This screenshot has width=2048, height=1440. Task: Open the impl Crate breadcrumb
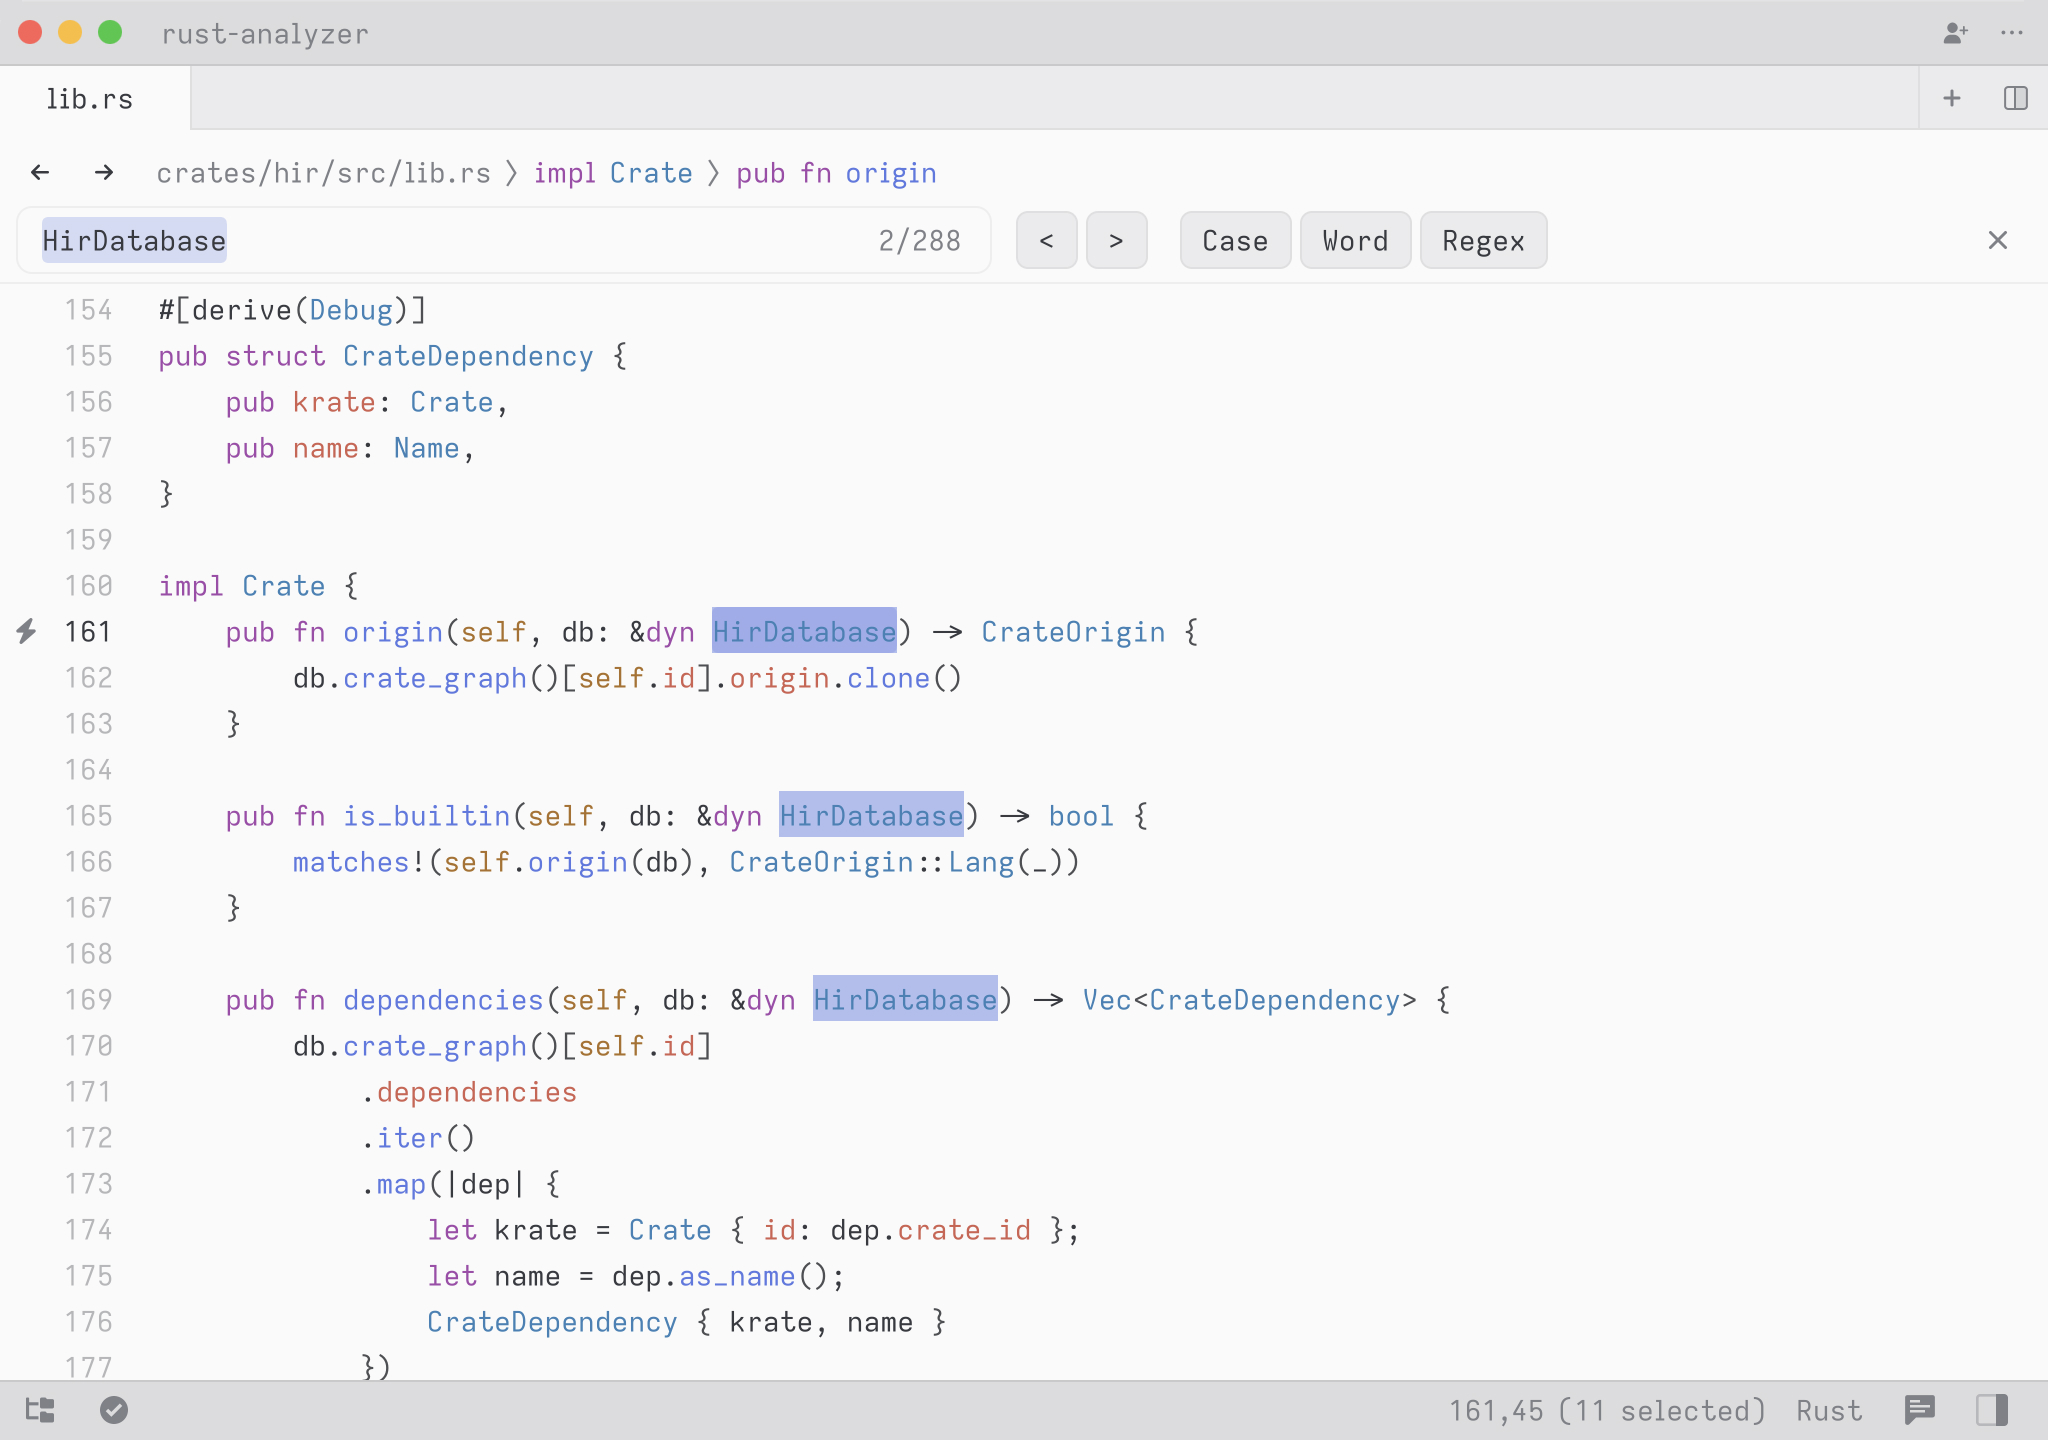(x=612, y=173)
